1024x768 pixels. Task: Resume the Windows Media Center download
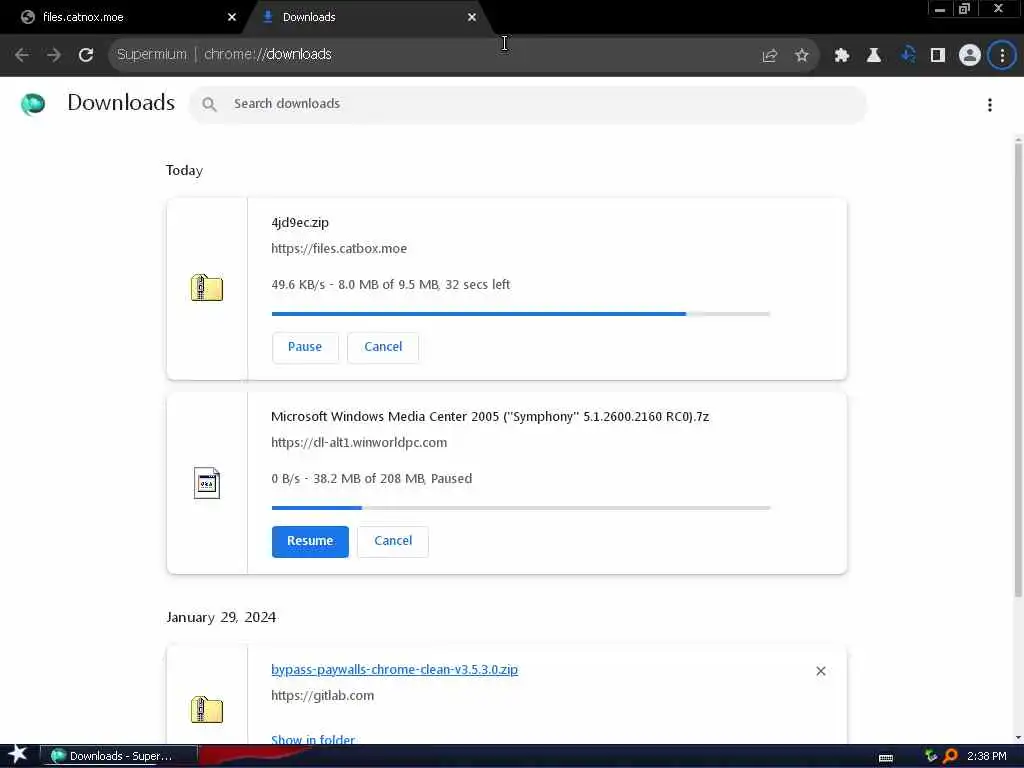[x=310, y=541]
